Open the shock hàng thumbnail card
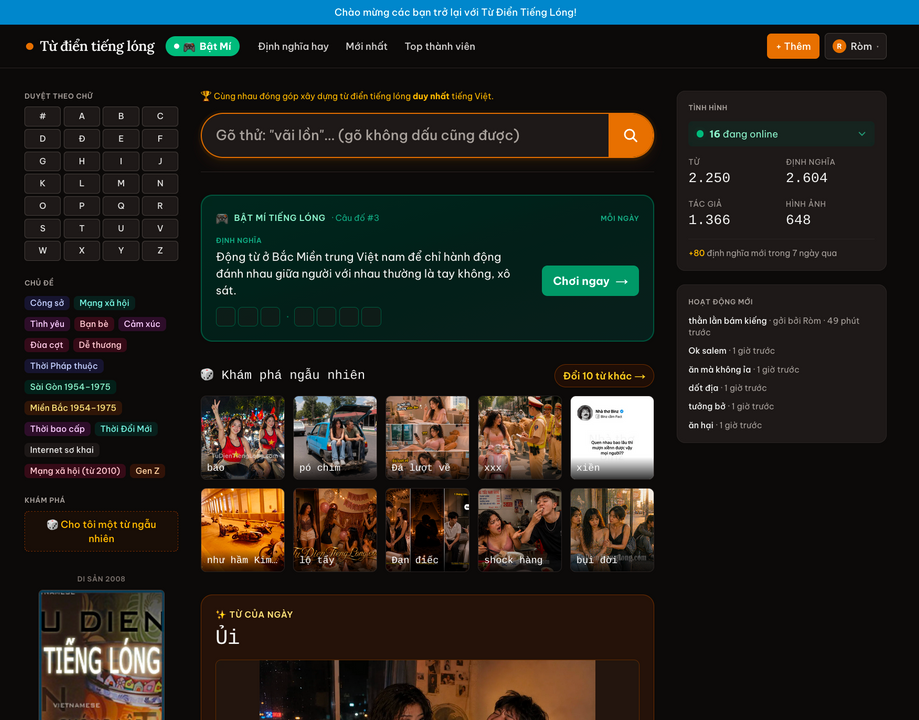Viewport: 919px width, 720px height. coord(520,530)
